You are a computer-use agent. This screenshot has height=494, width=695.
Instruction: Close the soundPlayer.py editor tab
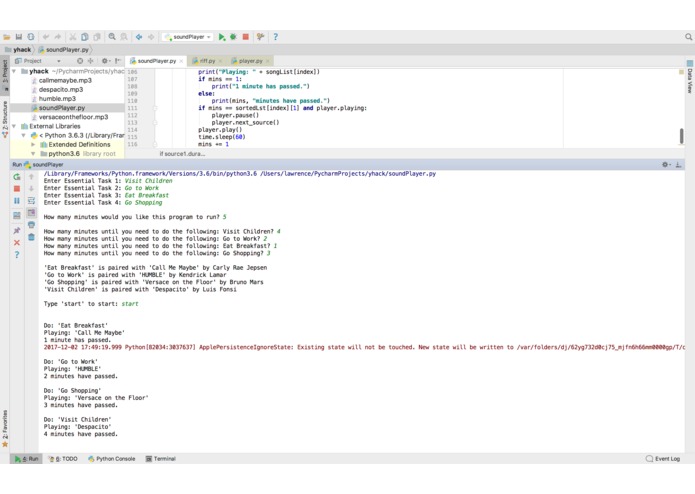[x=181, y=61]
